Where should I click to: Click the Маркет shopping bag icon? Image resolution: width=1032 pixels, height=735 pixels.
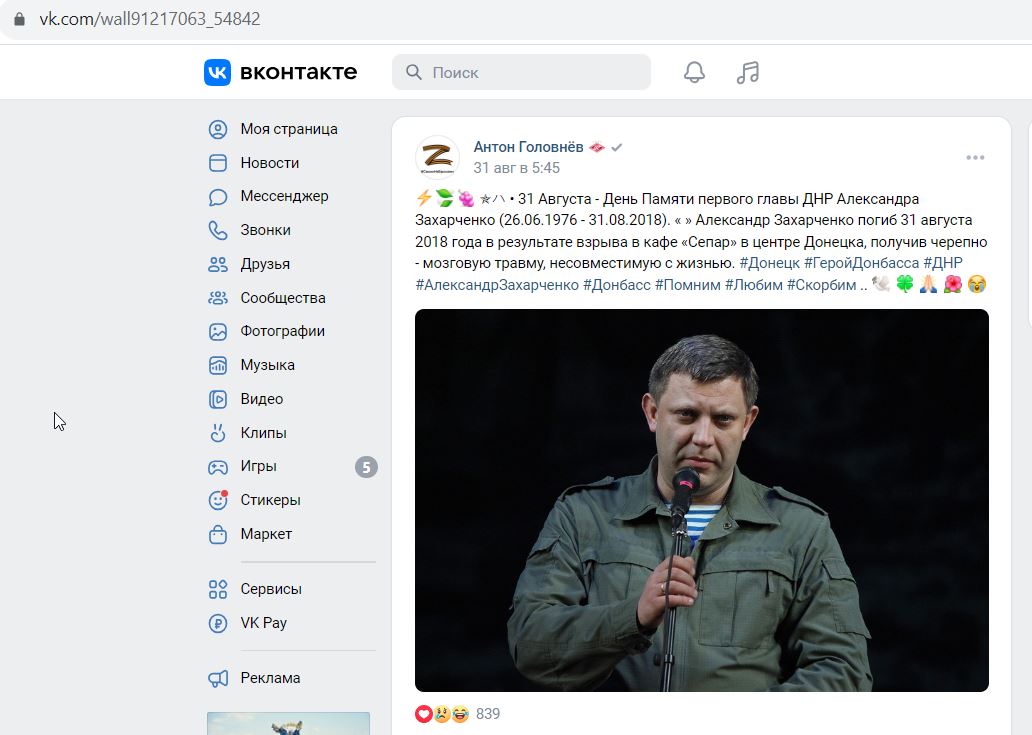218,534
